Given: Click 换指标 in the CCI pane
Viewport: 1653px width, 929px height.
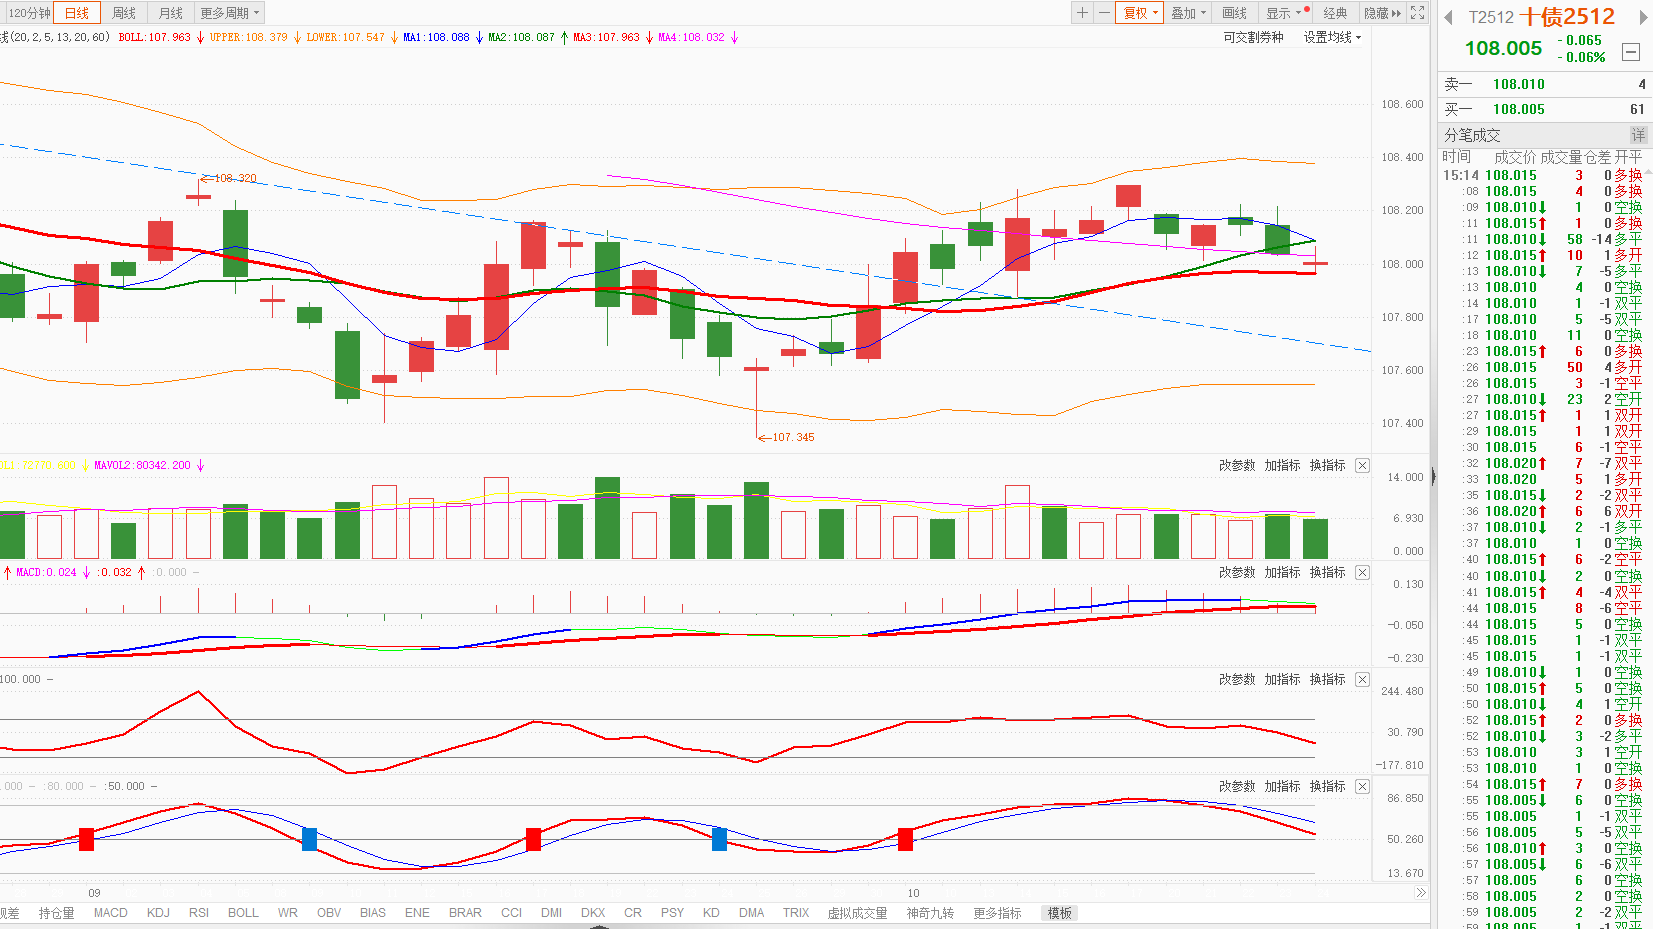Looking at the screenshot, I should pos(1327,680).
